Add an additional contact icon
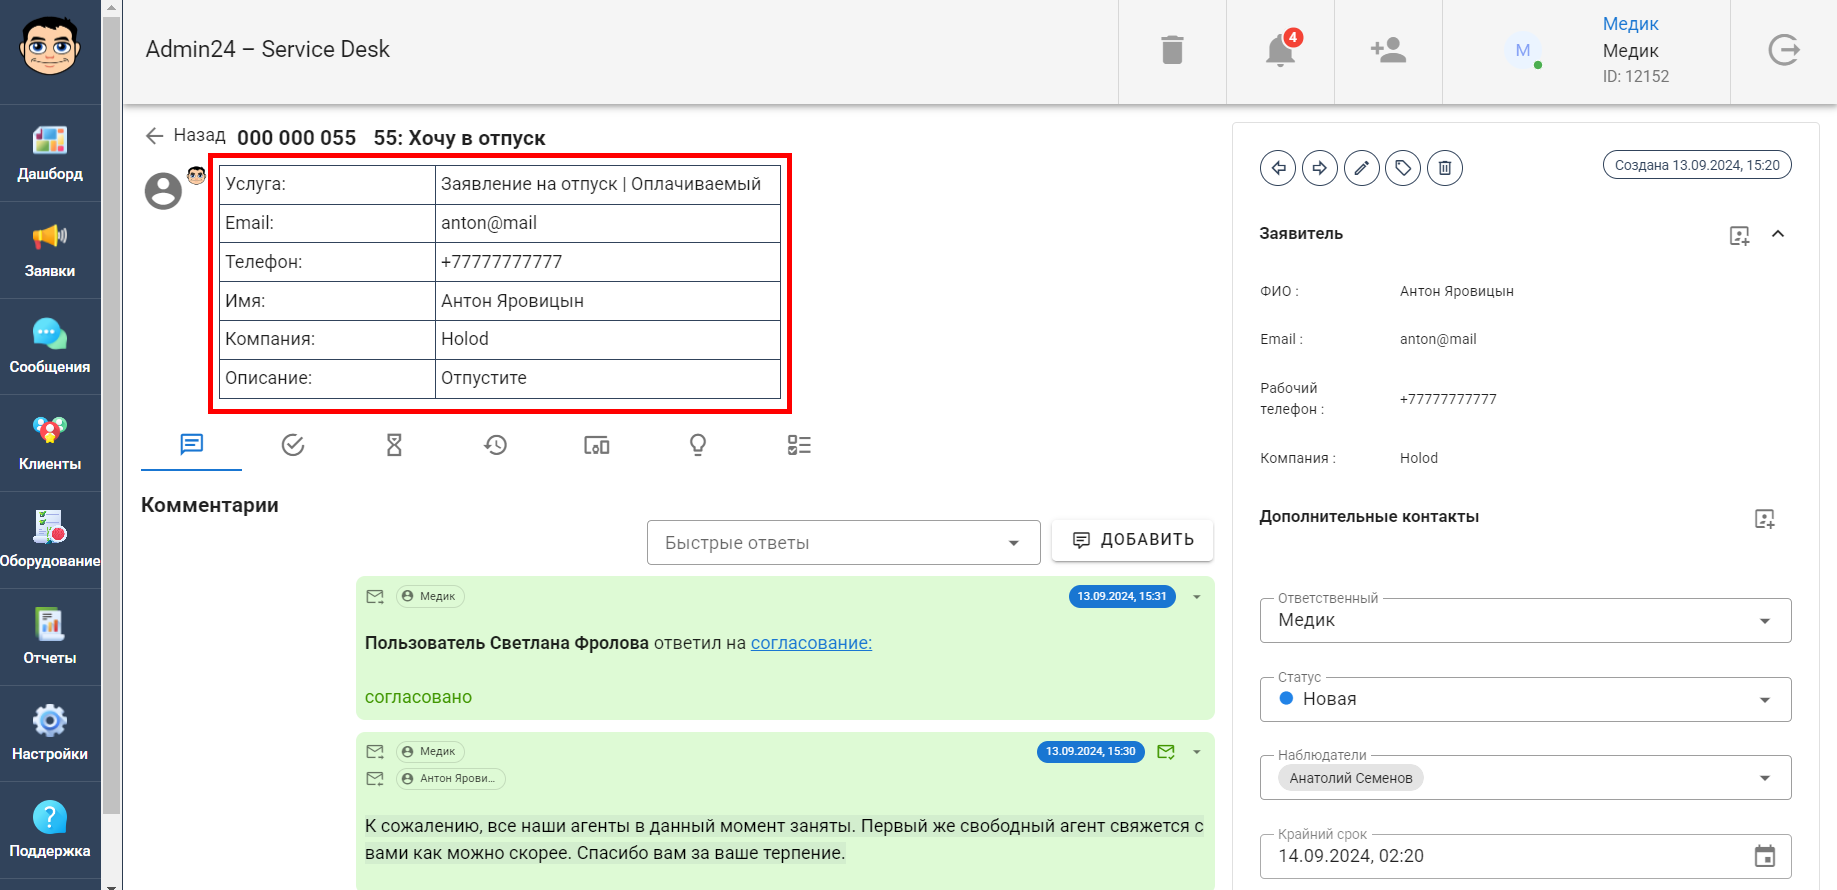1837x890 pixels. pyautogui.click(x=1765, y=519)
